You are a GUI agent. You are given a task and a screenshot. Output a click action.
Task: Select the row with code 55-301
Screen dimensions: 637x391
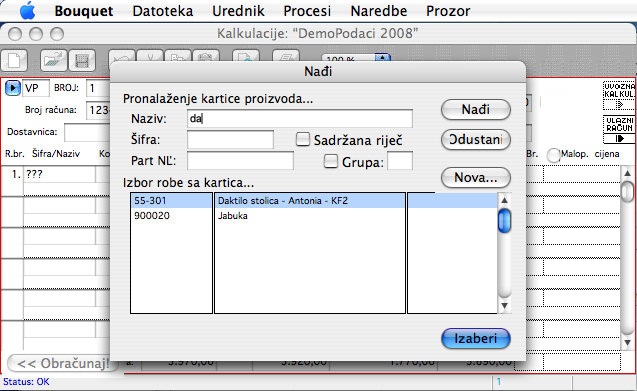click(150, 201)
